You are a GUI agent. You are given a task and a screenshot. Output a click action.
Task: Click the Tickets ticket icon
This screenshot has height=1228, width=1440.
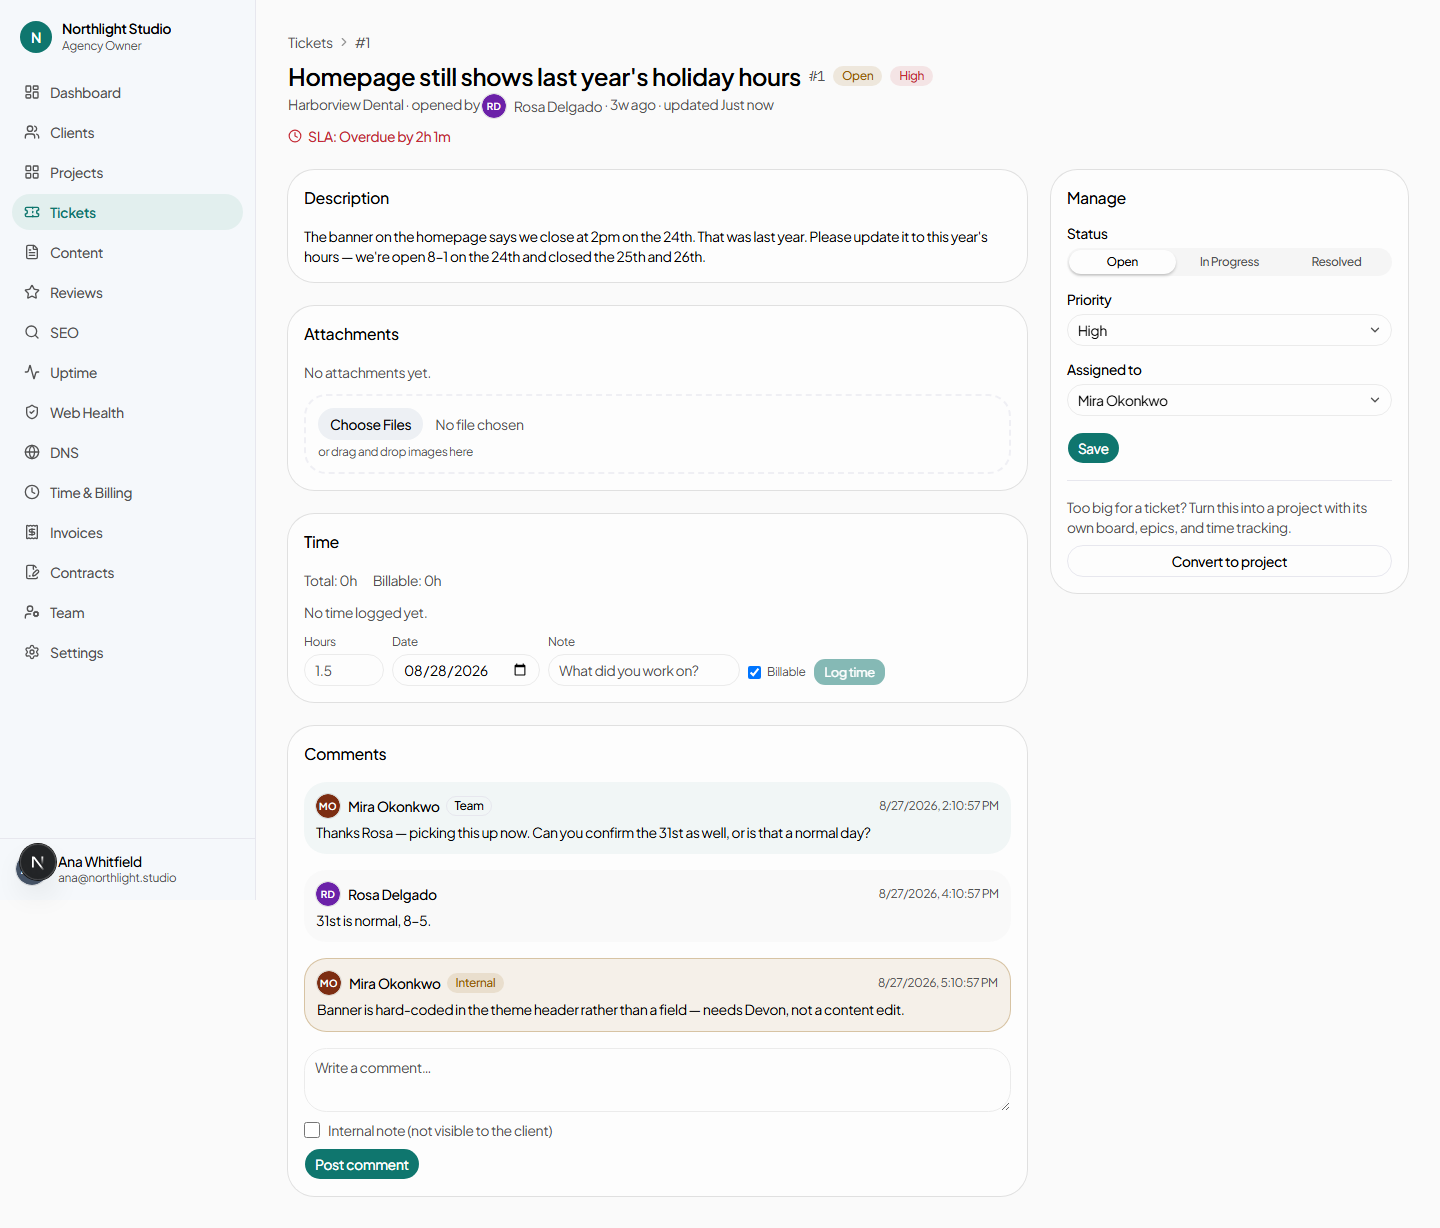click(32, 212)
